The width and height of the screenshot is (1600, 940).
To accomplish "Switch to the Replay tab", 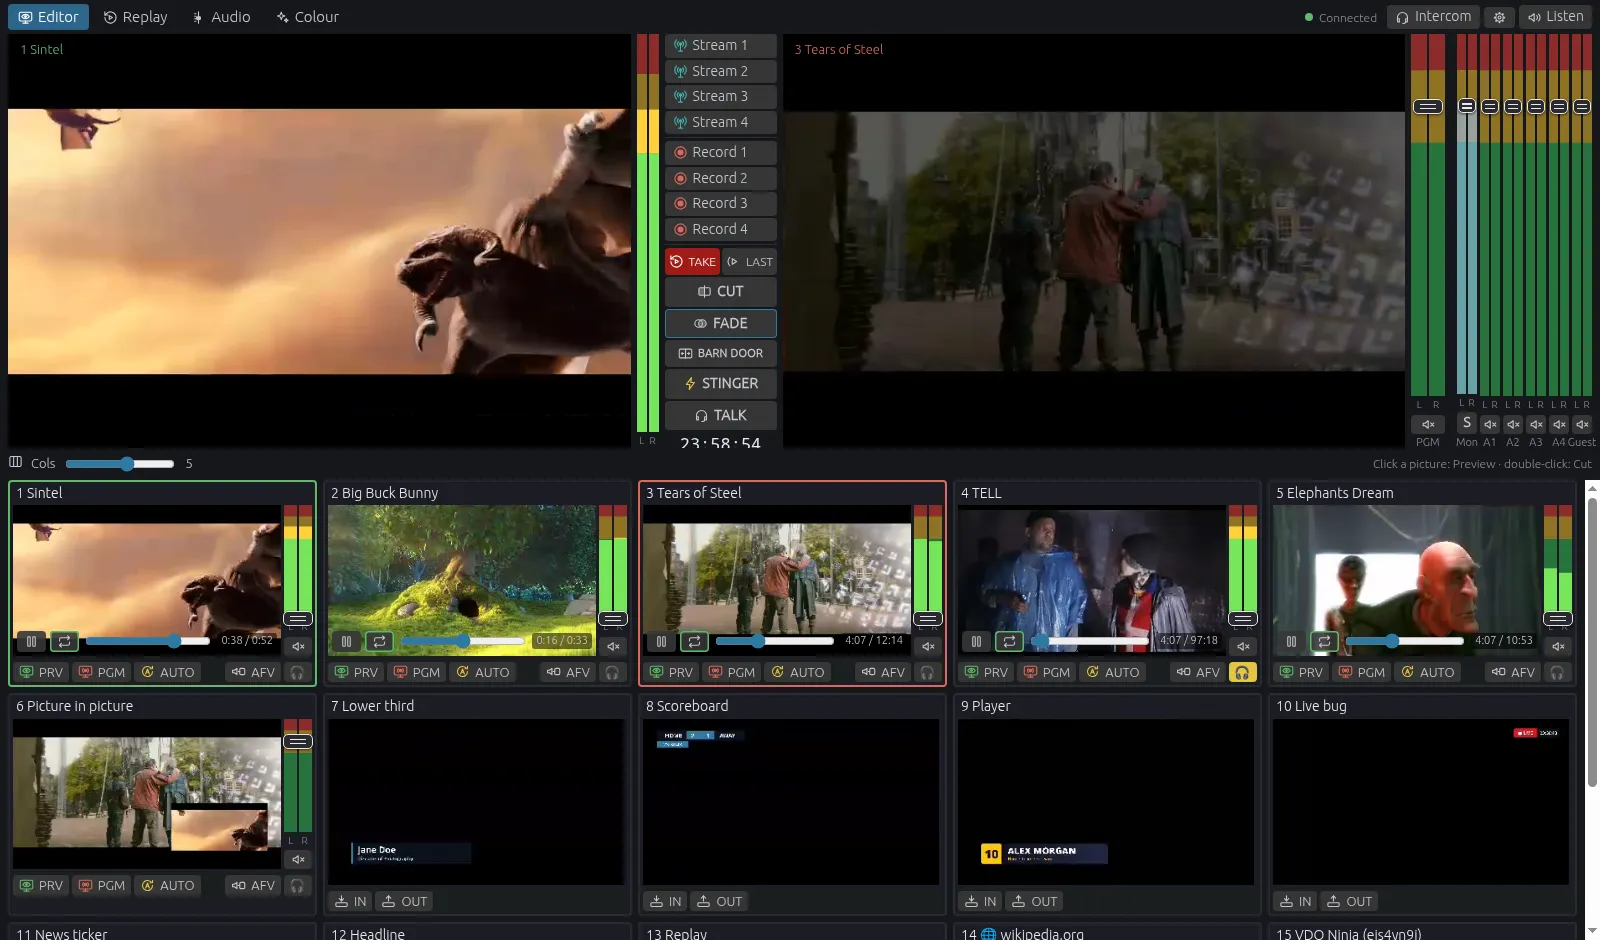I will [x=136, y=17].
